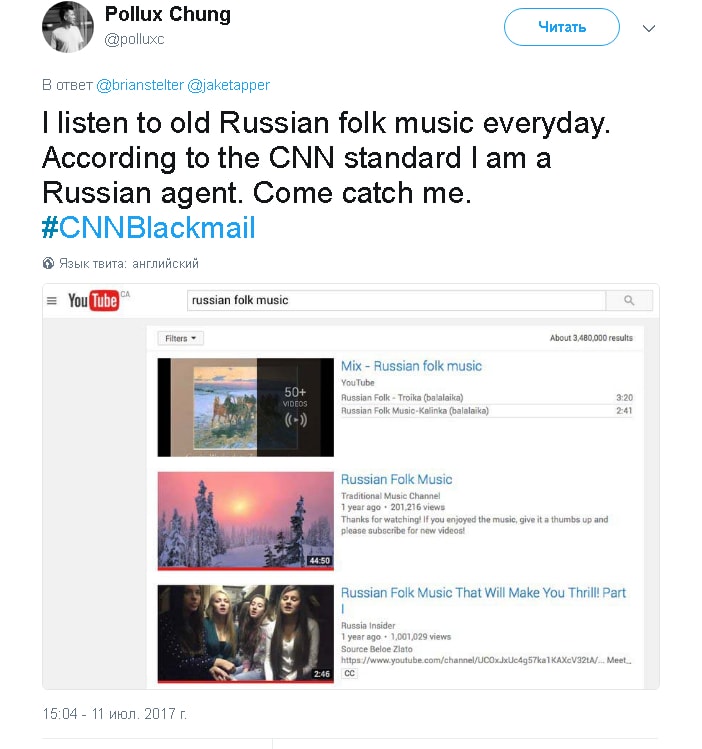702x749 pixels.
Task: Click the YouTube search magnifier button
Action: click(x=629, y=300)
